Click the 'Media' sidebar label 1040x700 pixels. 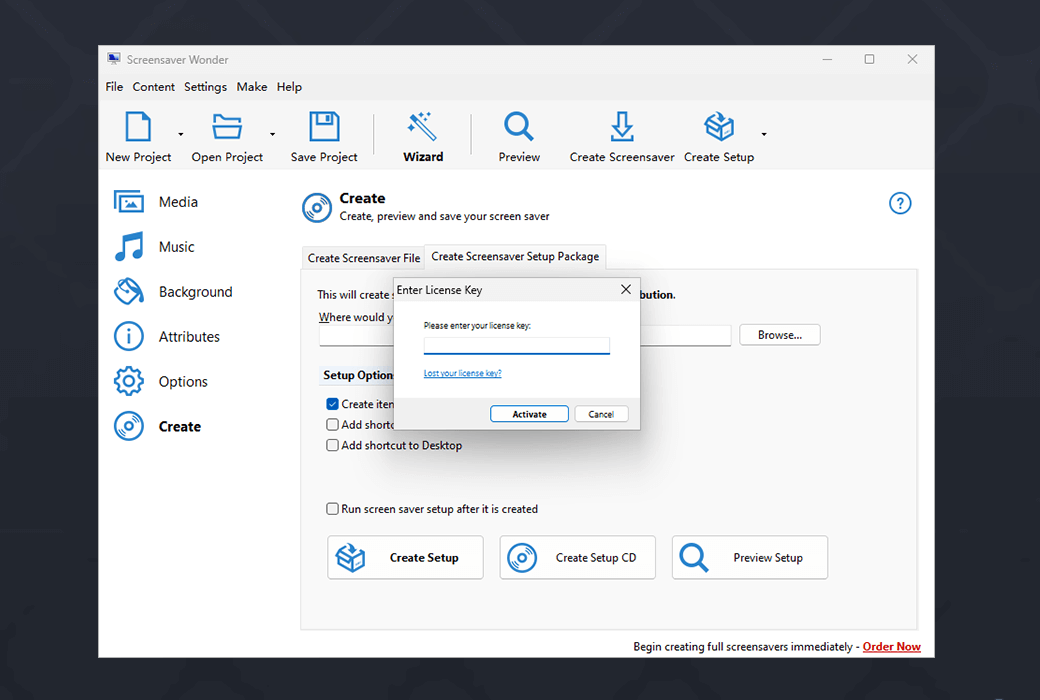point(178,202)
